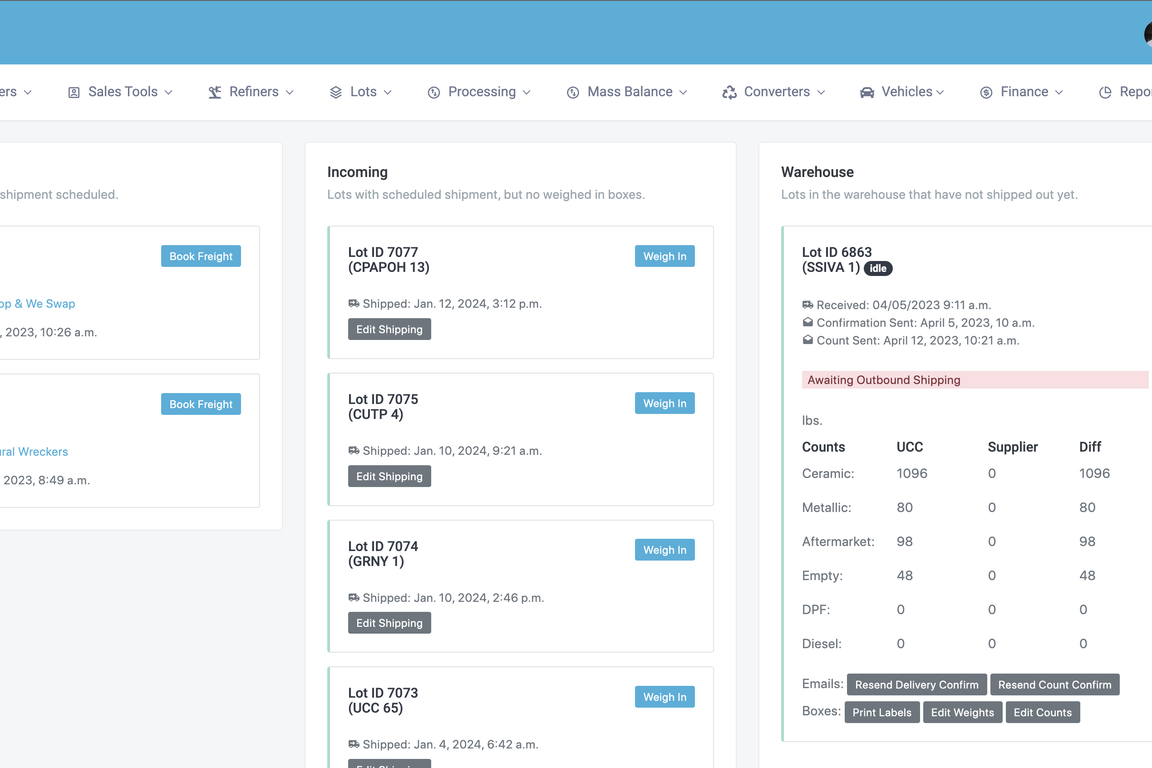
Task: Expand the Lots dropdown menu
Action: tap(389, 91)
